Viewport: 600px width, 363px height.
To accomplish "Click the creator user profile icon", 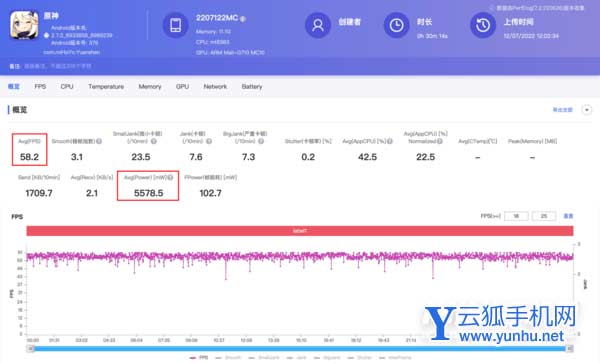I will pyautogui.click(x=318, y=25).
